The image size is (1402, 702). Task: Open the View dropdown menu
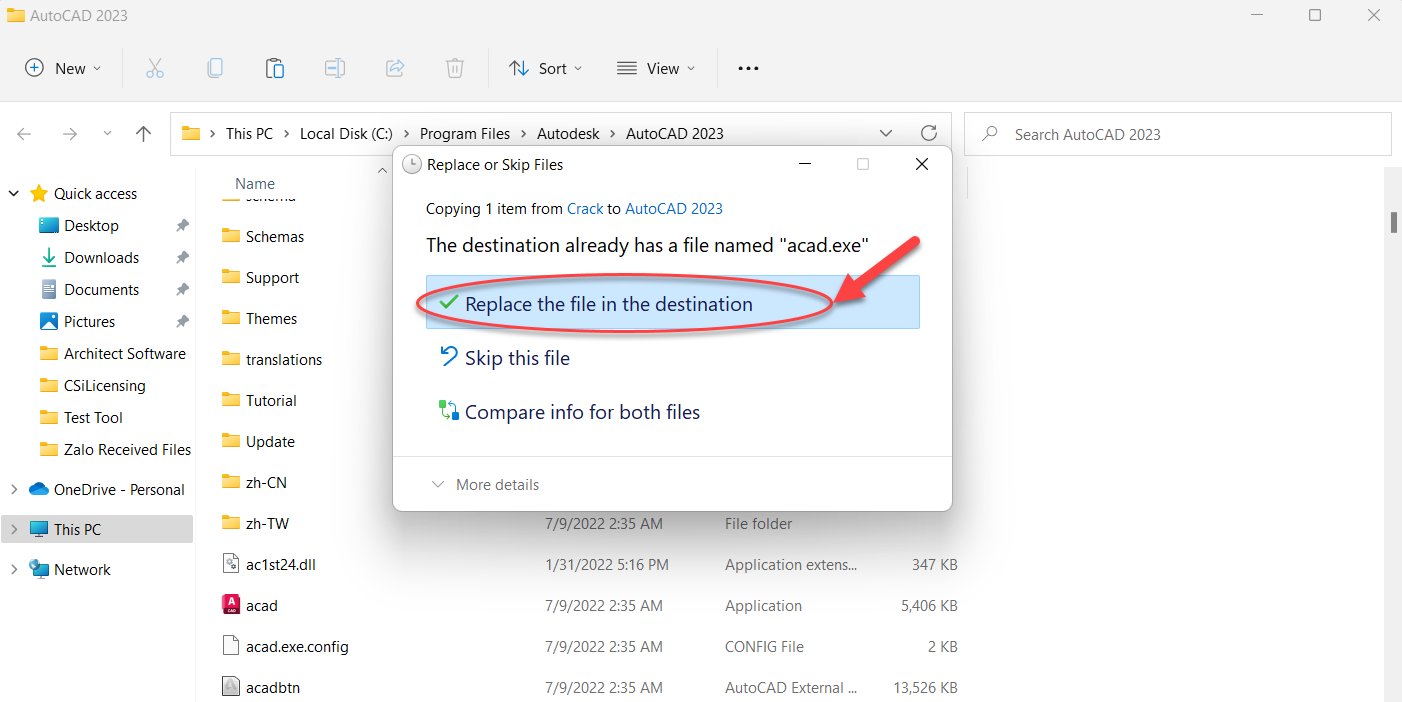click(x=655, y=68)
